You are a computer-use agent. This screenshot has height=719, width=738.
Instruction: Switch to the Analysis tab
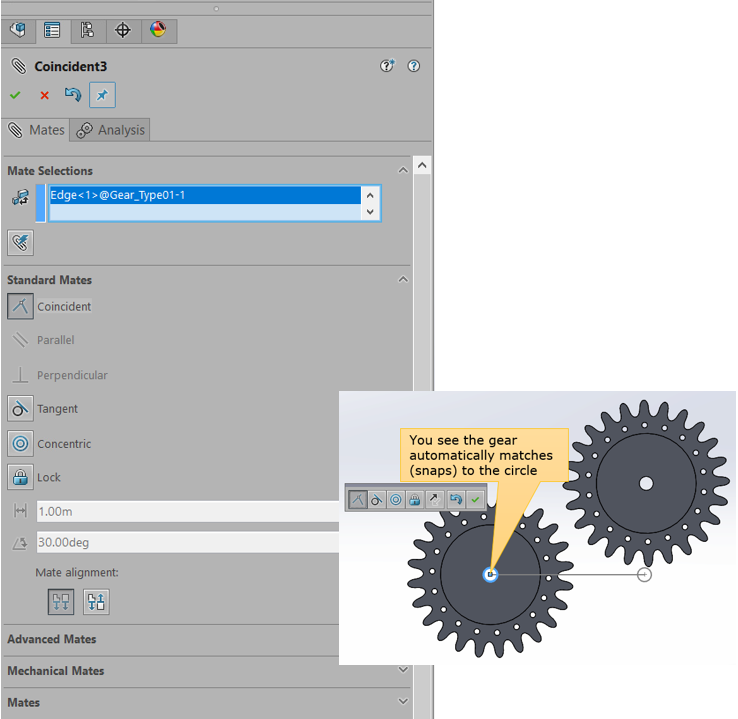click(x=110, y=130)
